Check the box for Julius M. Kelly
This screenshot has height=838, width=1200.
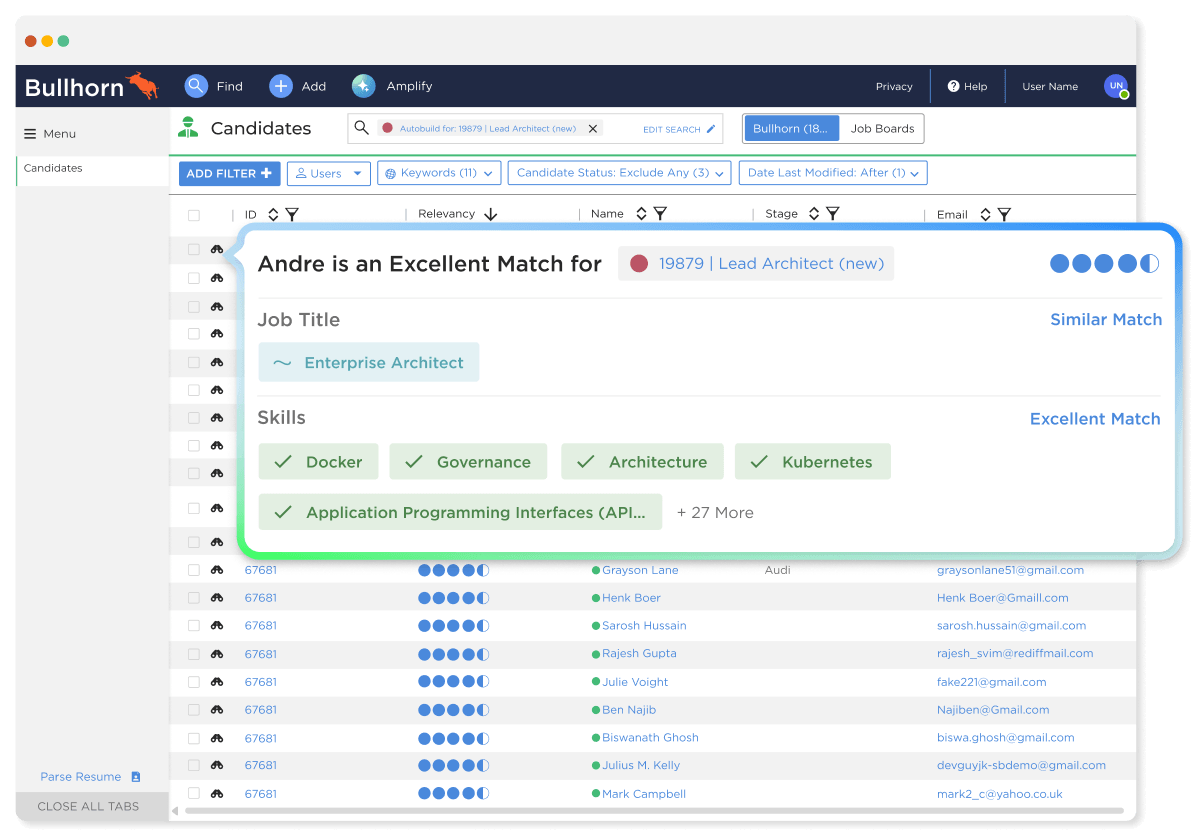click(194, 766)
